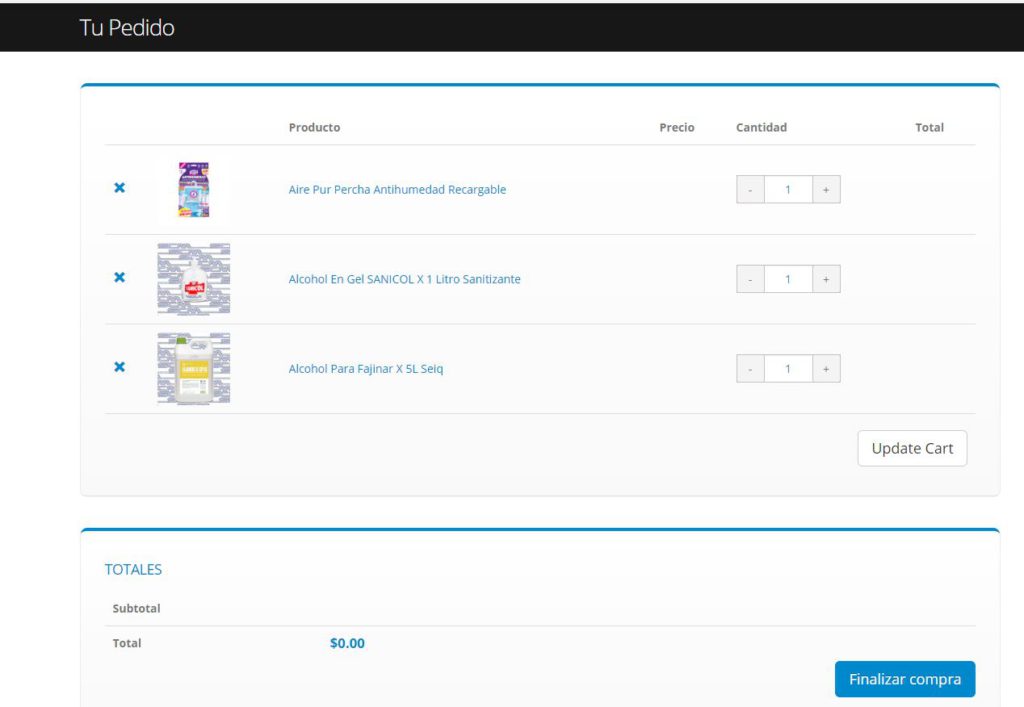This screenshot has height=707, width=1024.
Task: Open Alcohol En Gel SANICOL X 1 Litro link
Action: click(x=404, y=279)
